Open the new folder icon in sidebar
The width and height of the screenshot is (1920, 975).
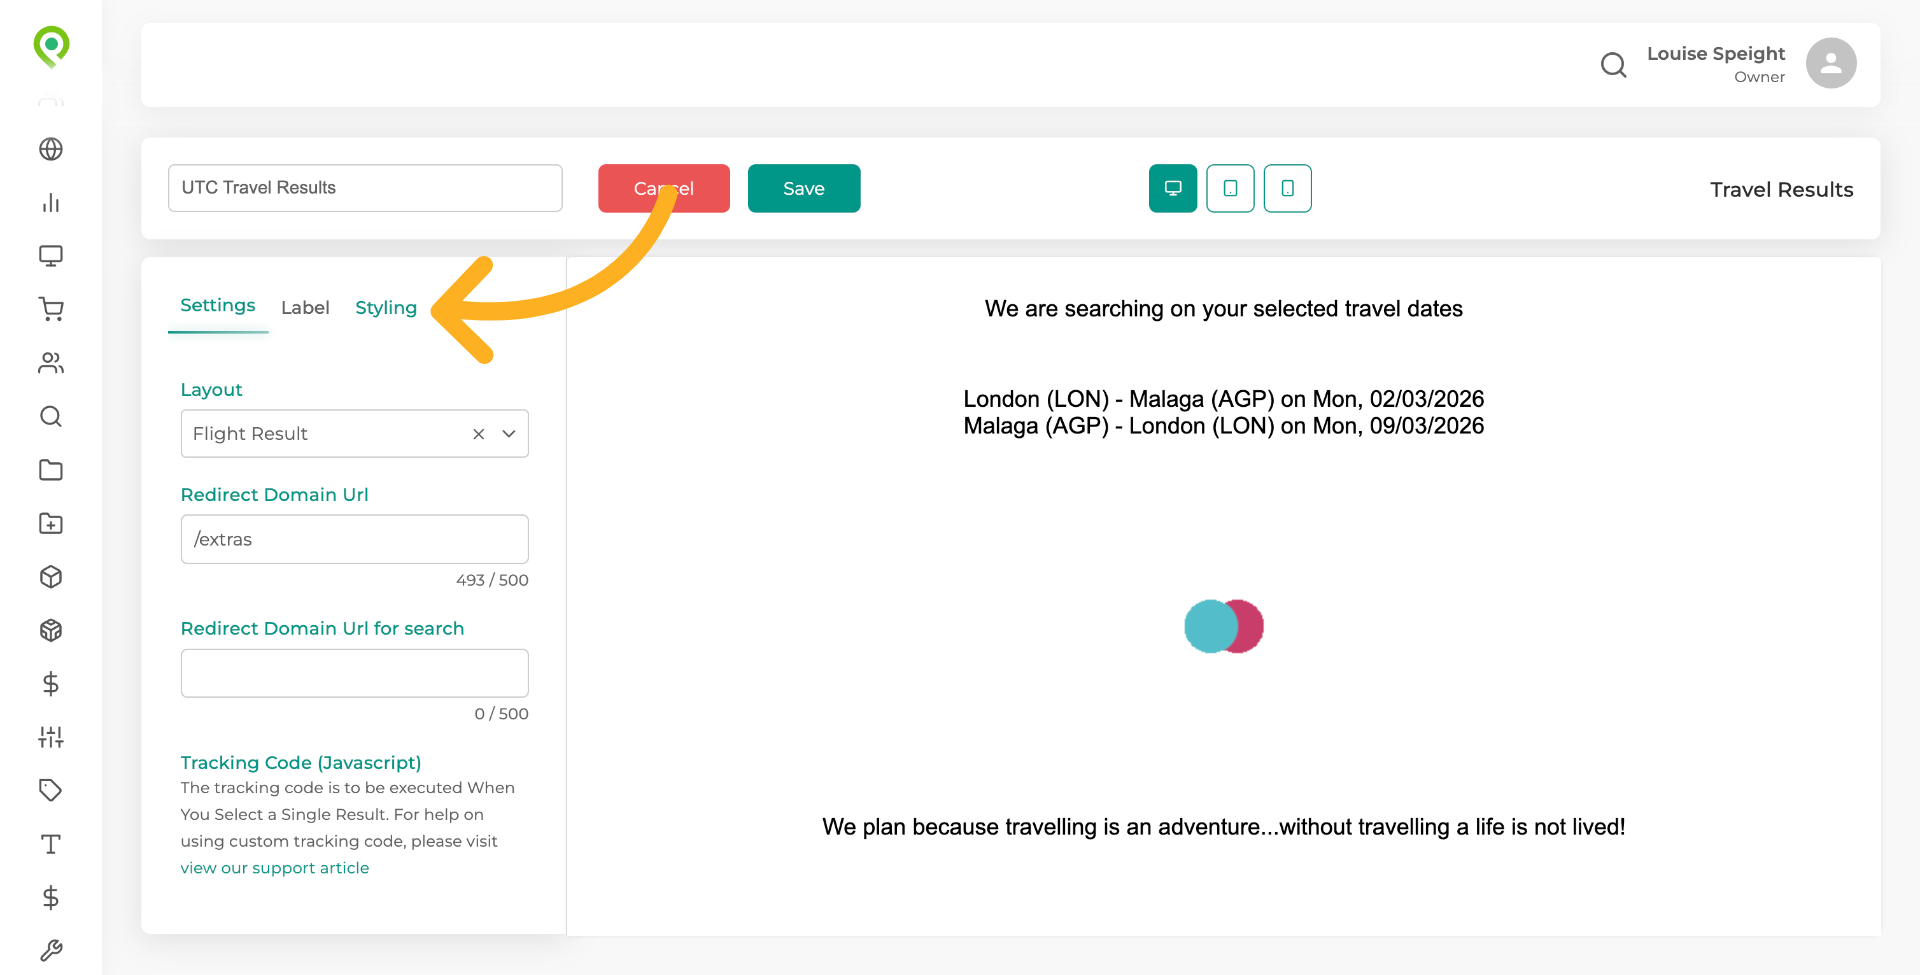click(x=51, y=523)
